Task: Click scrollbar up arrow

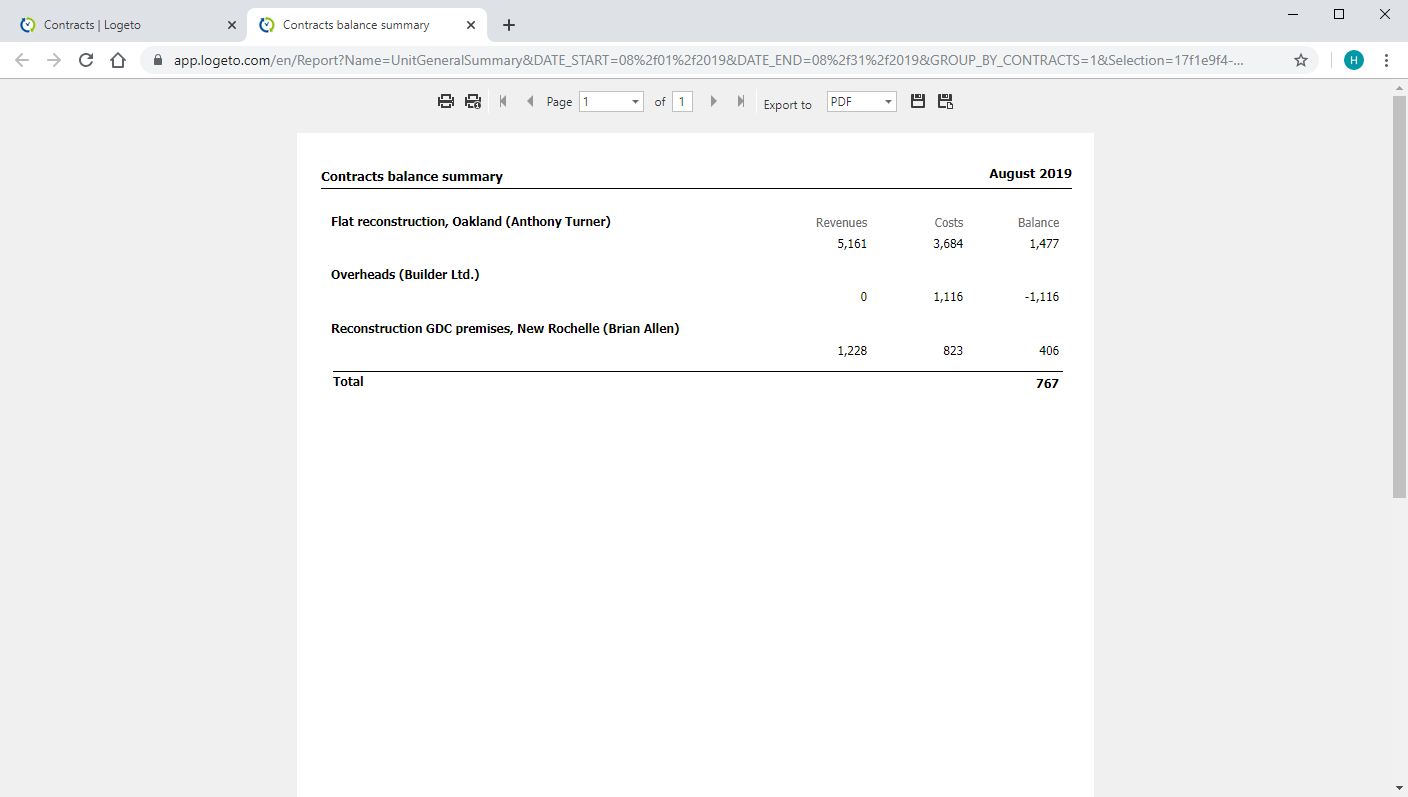Action: point(1399,87)
